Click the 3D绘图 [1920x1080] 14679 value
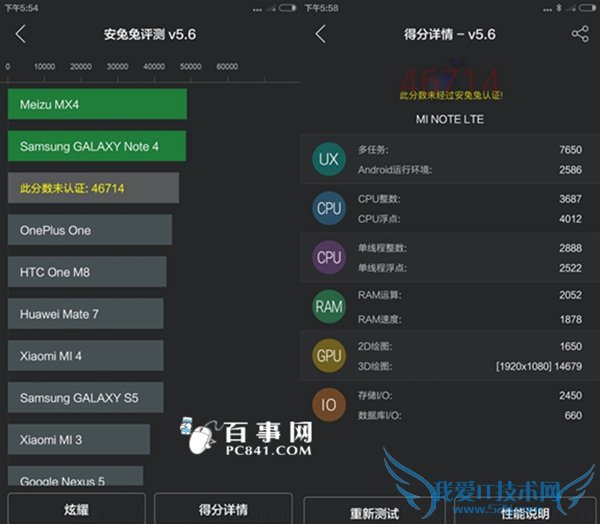 pyautogui.click(x=539, y=366)
